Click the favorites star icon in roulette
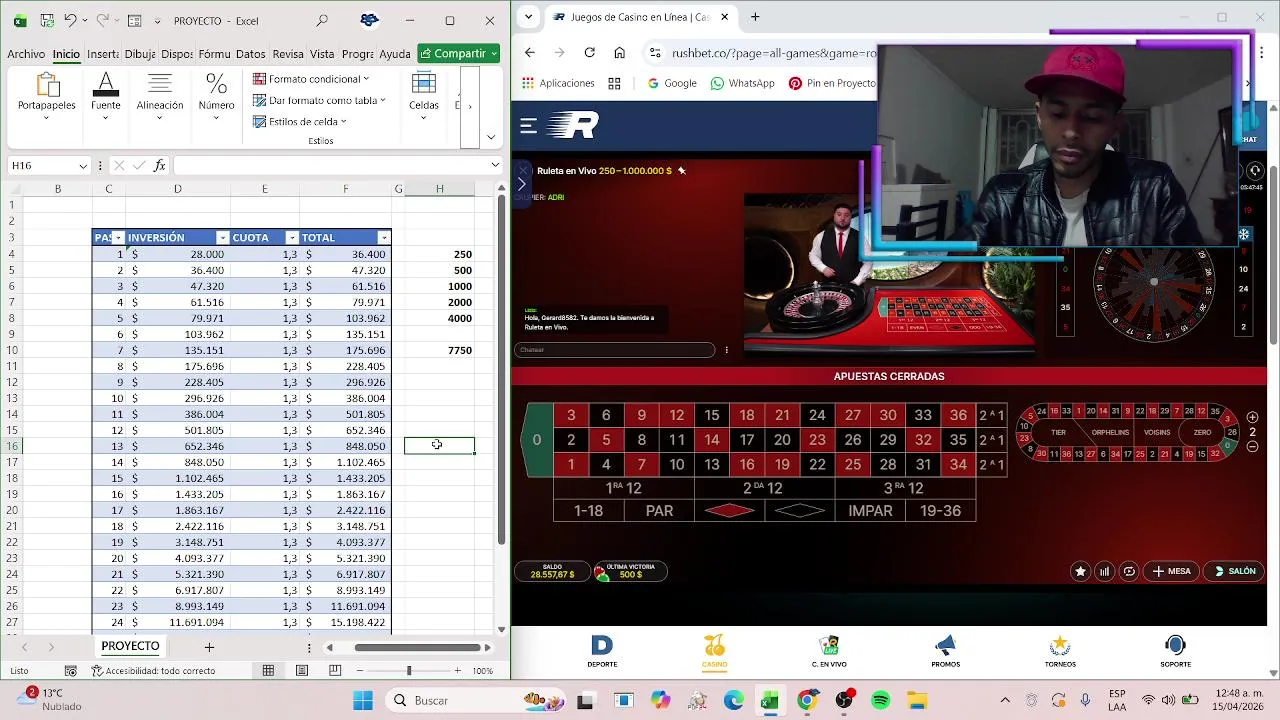Viewport: 1280px width, 720px height. pyautogui.click(x=1080, y=571)
